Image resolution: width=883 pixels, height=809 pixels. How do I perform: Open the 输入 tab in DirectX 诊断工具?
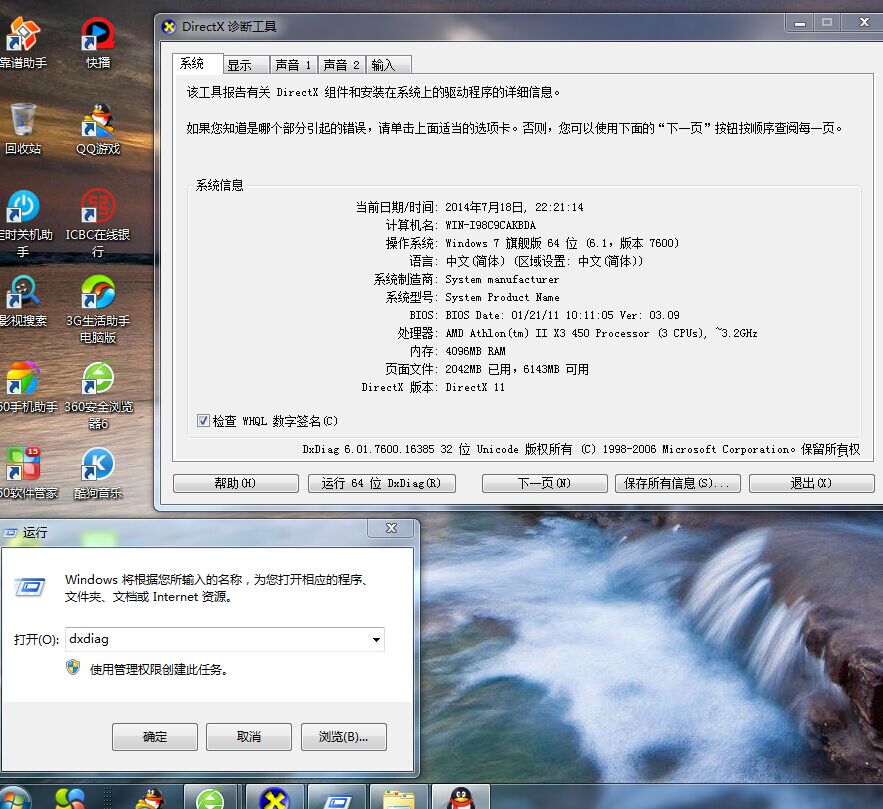(x=387, y=63)
